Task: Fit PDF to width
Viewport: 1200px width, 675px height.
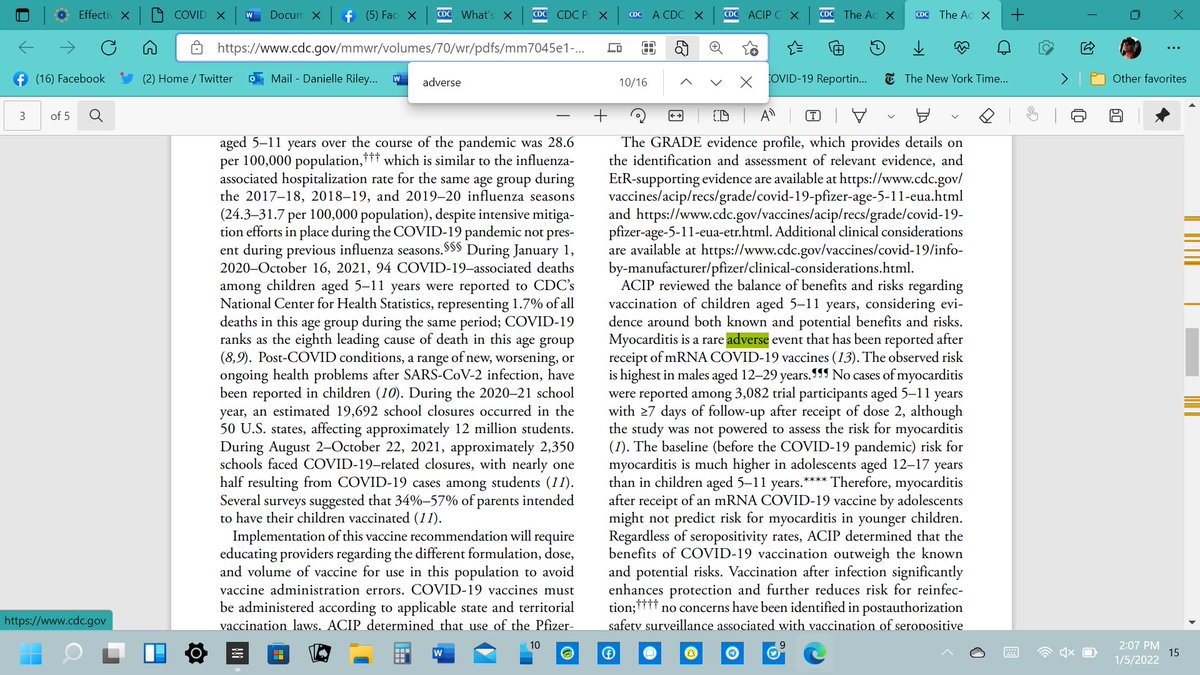Action: 675,116
